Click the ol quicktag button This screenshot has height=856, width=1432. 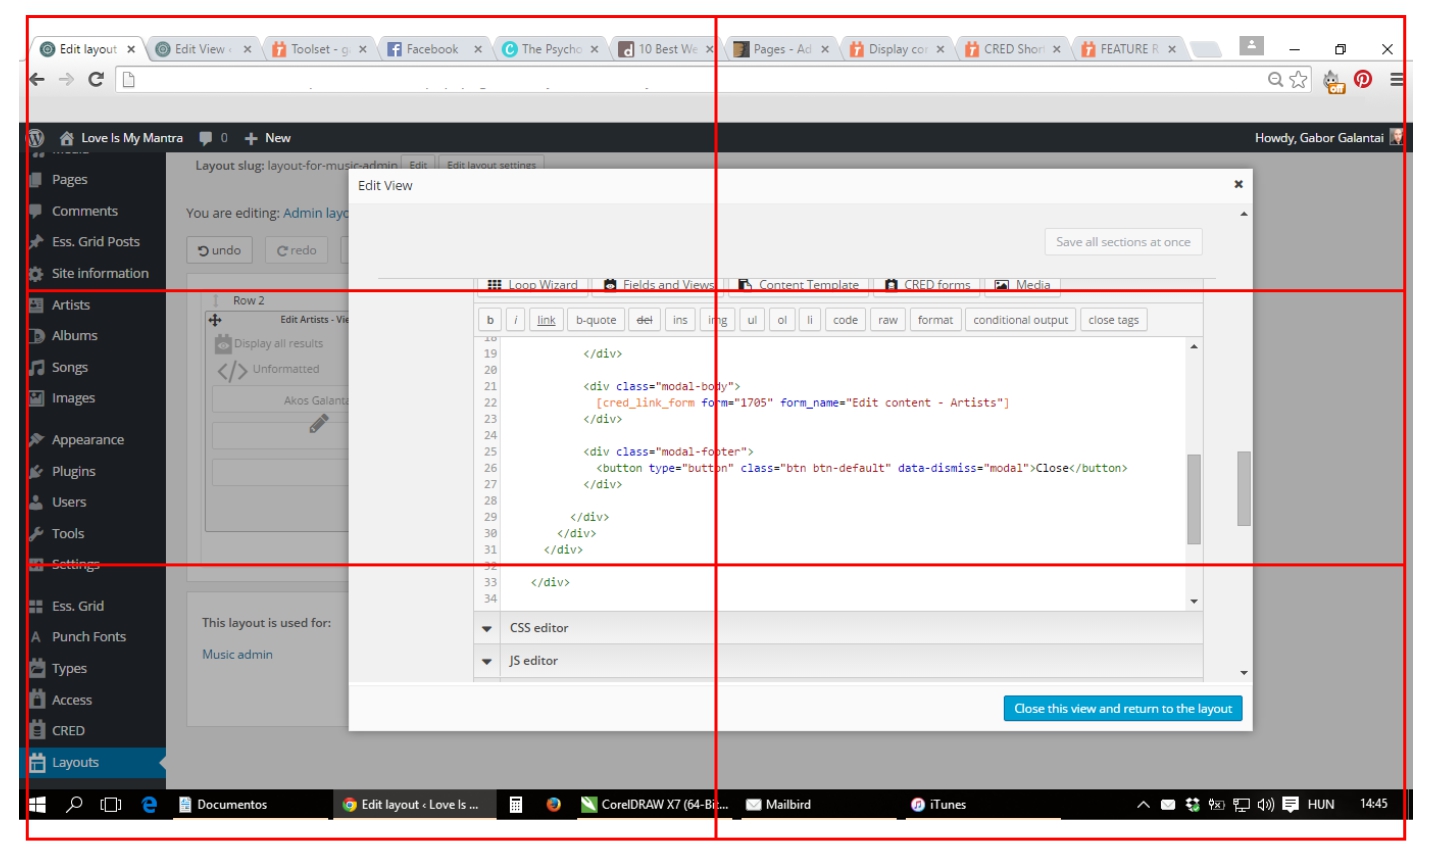click(782, 320)
